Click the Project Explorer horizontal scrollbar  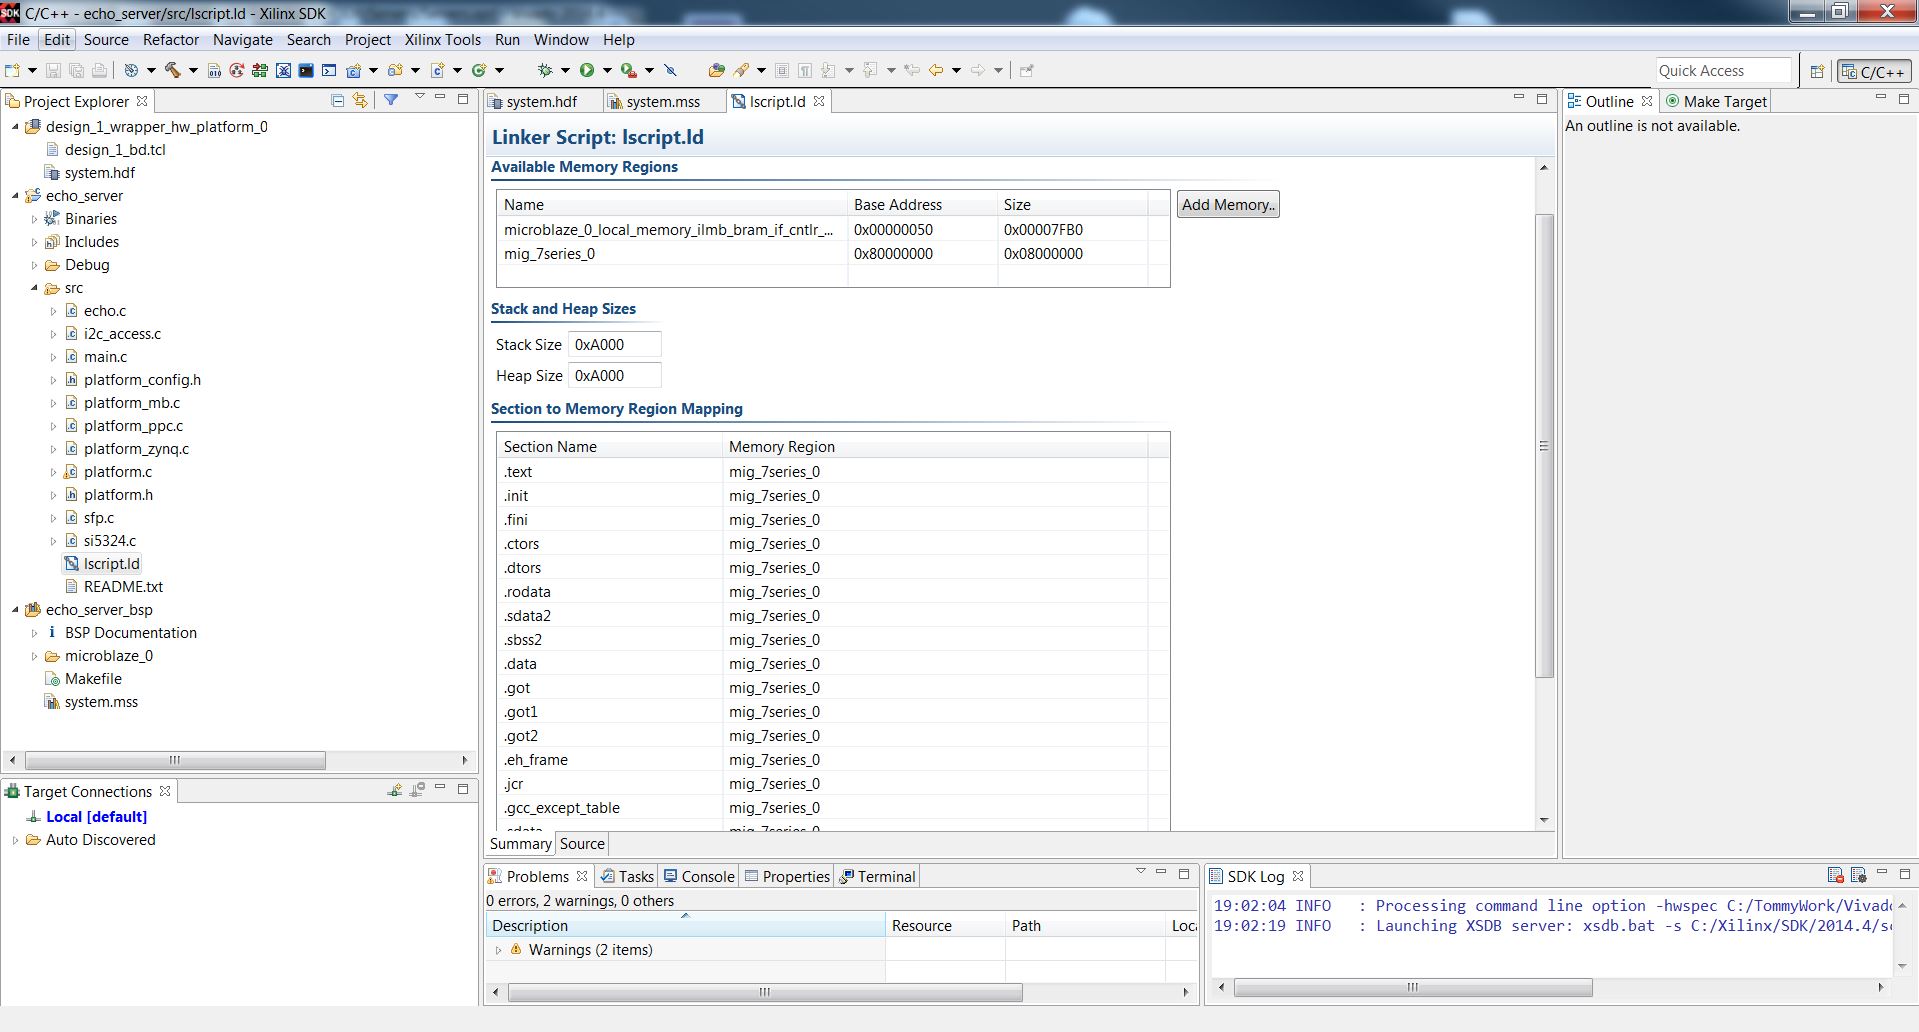175,760
